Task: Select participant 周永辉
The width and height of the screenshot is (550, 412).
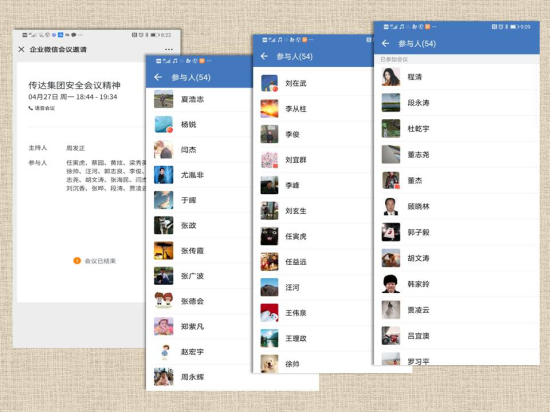Action: [x=199, y=377]
